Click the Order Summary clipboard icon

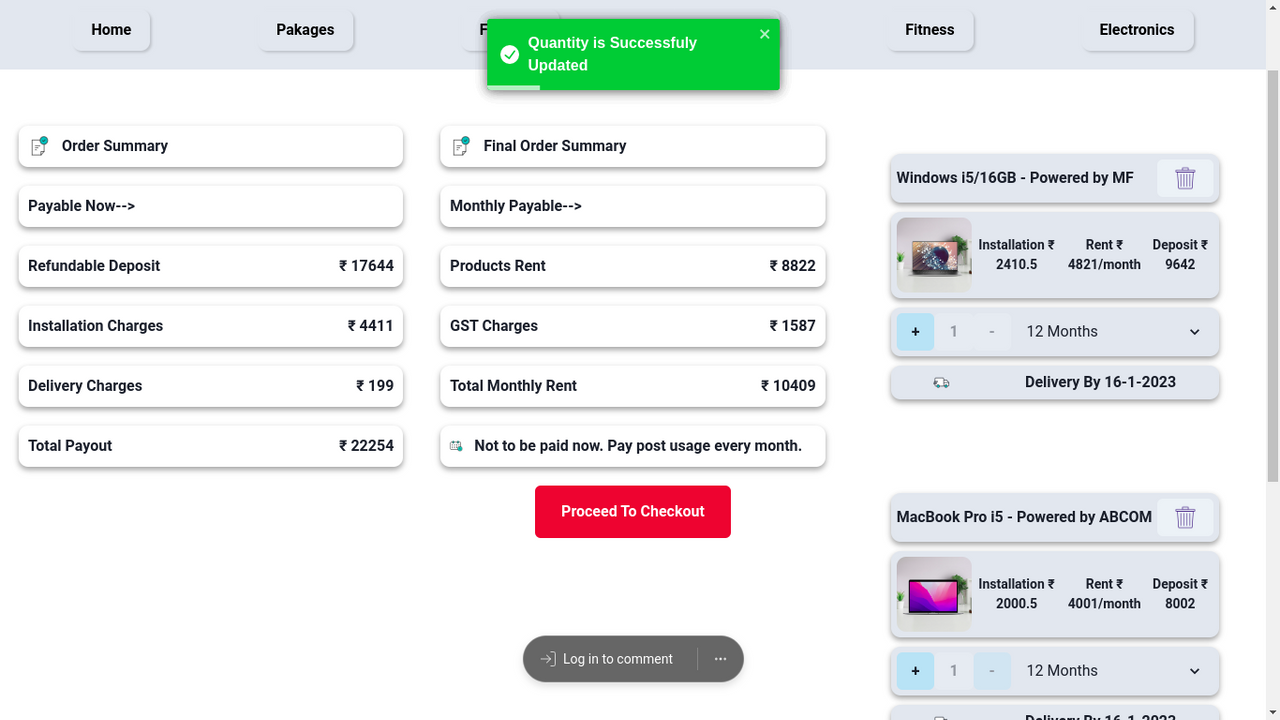click(x=39, y=146)
